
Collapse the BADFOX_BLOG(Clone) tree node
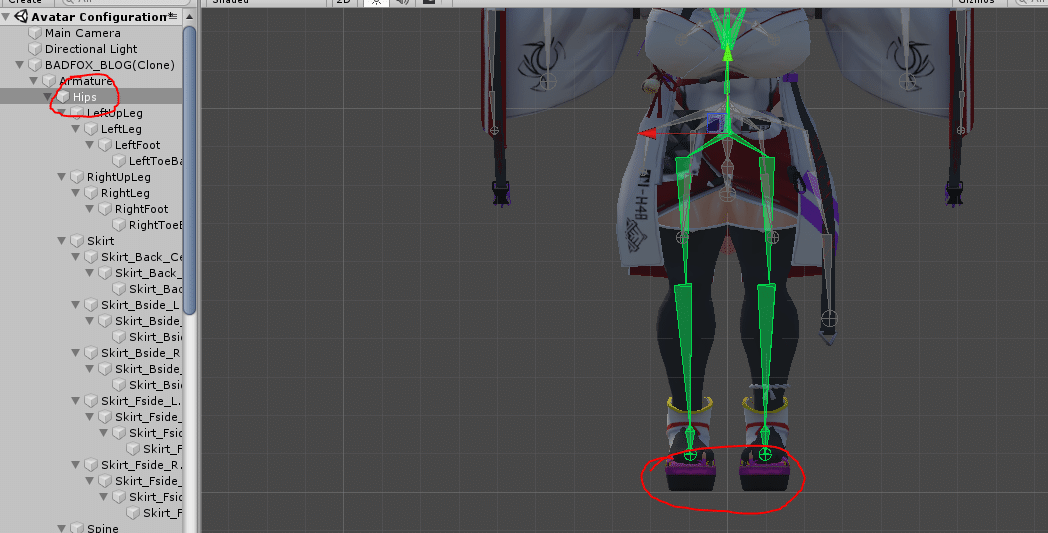pos(20,65)
